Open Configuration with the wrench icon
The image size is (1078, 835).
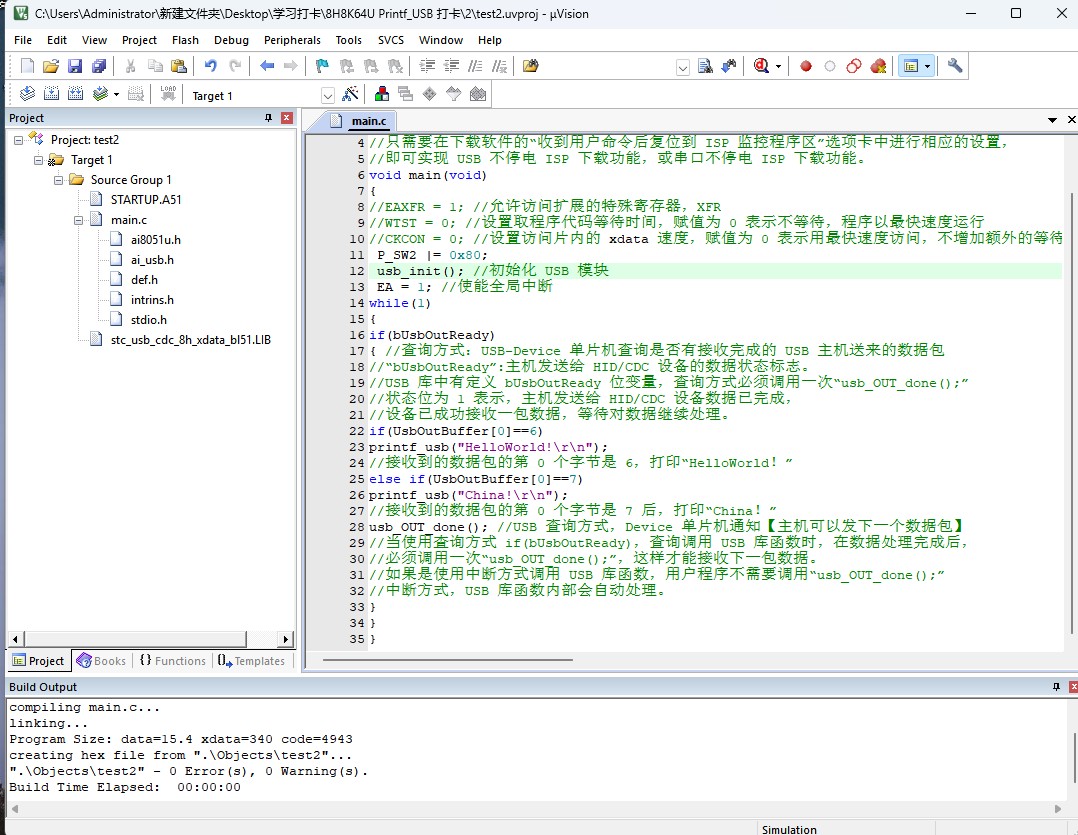click(954, 66)
